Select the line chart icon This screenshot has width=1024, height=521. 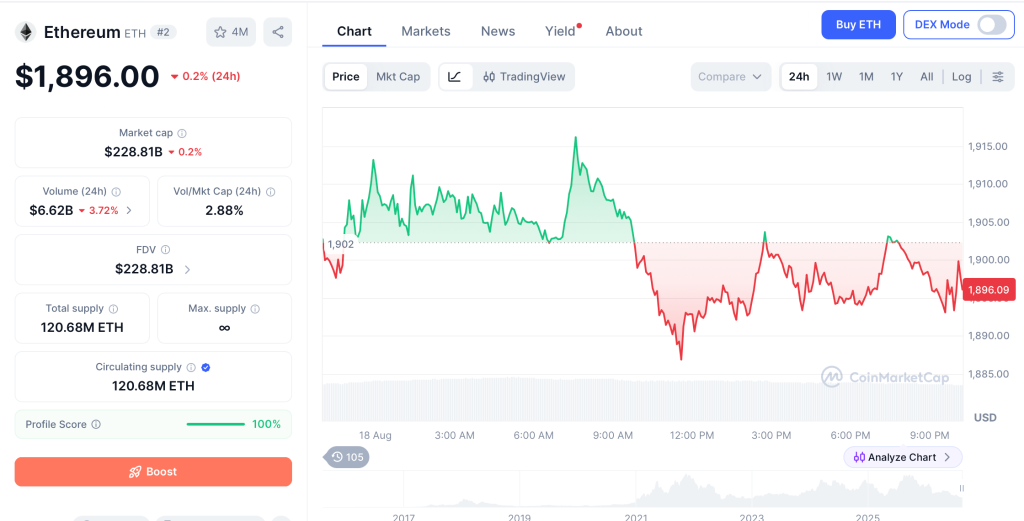click(455, 76)
